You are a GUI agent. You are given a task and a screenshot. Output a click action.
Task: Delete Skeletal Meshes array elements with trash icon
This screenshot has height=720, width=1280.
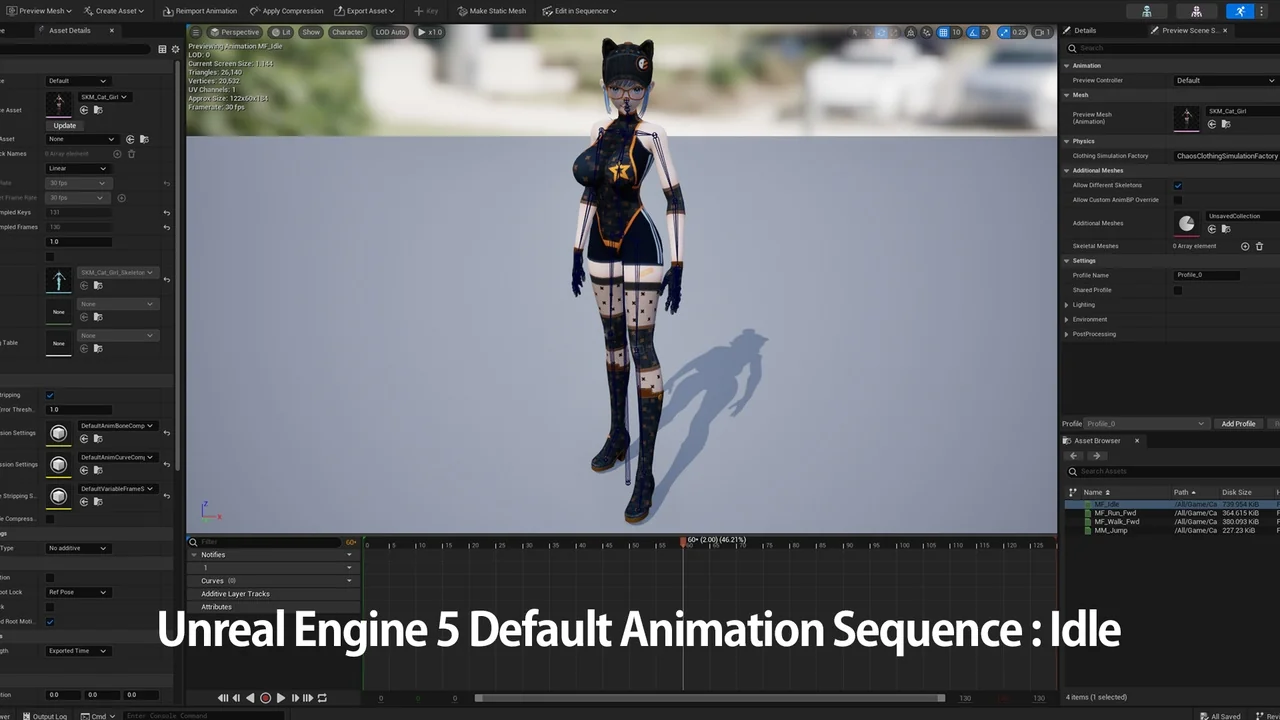1259,246
